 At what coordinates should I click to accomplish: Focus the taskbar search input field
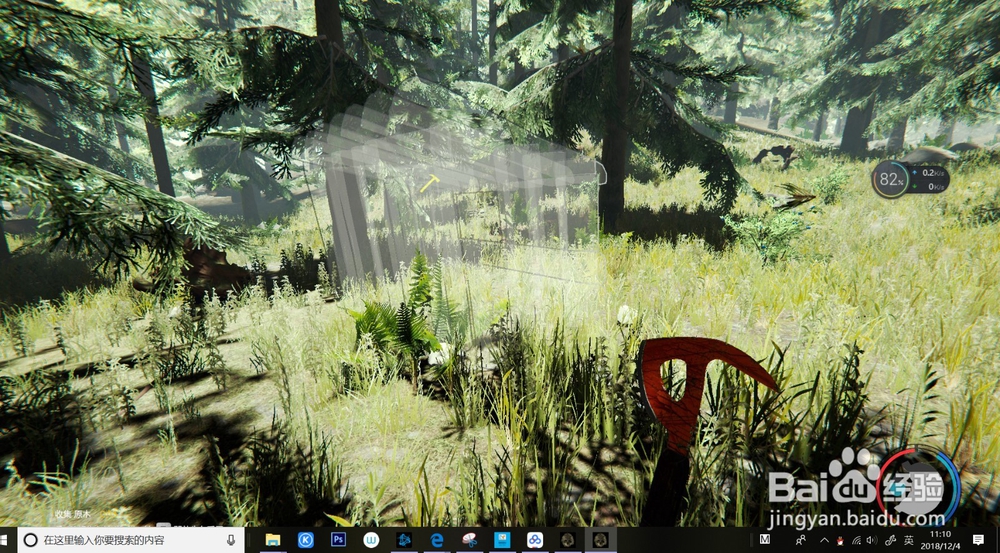point(131,540)
